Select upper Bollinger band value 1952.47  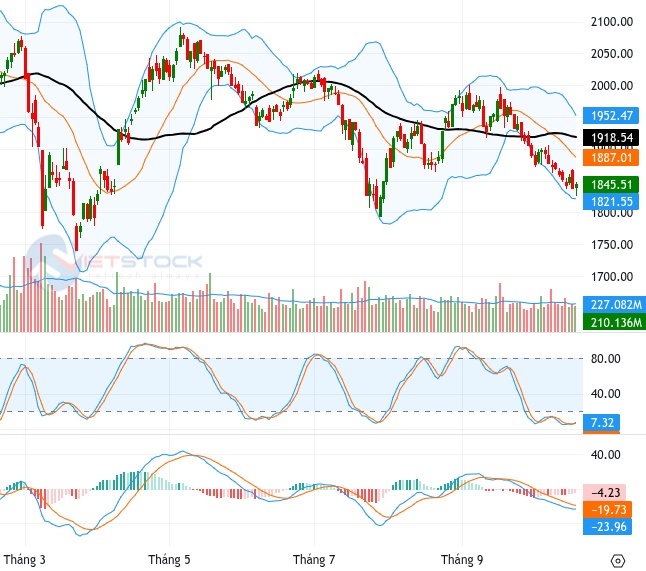tap(611, 116)
